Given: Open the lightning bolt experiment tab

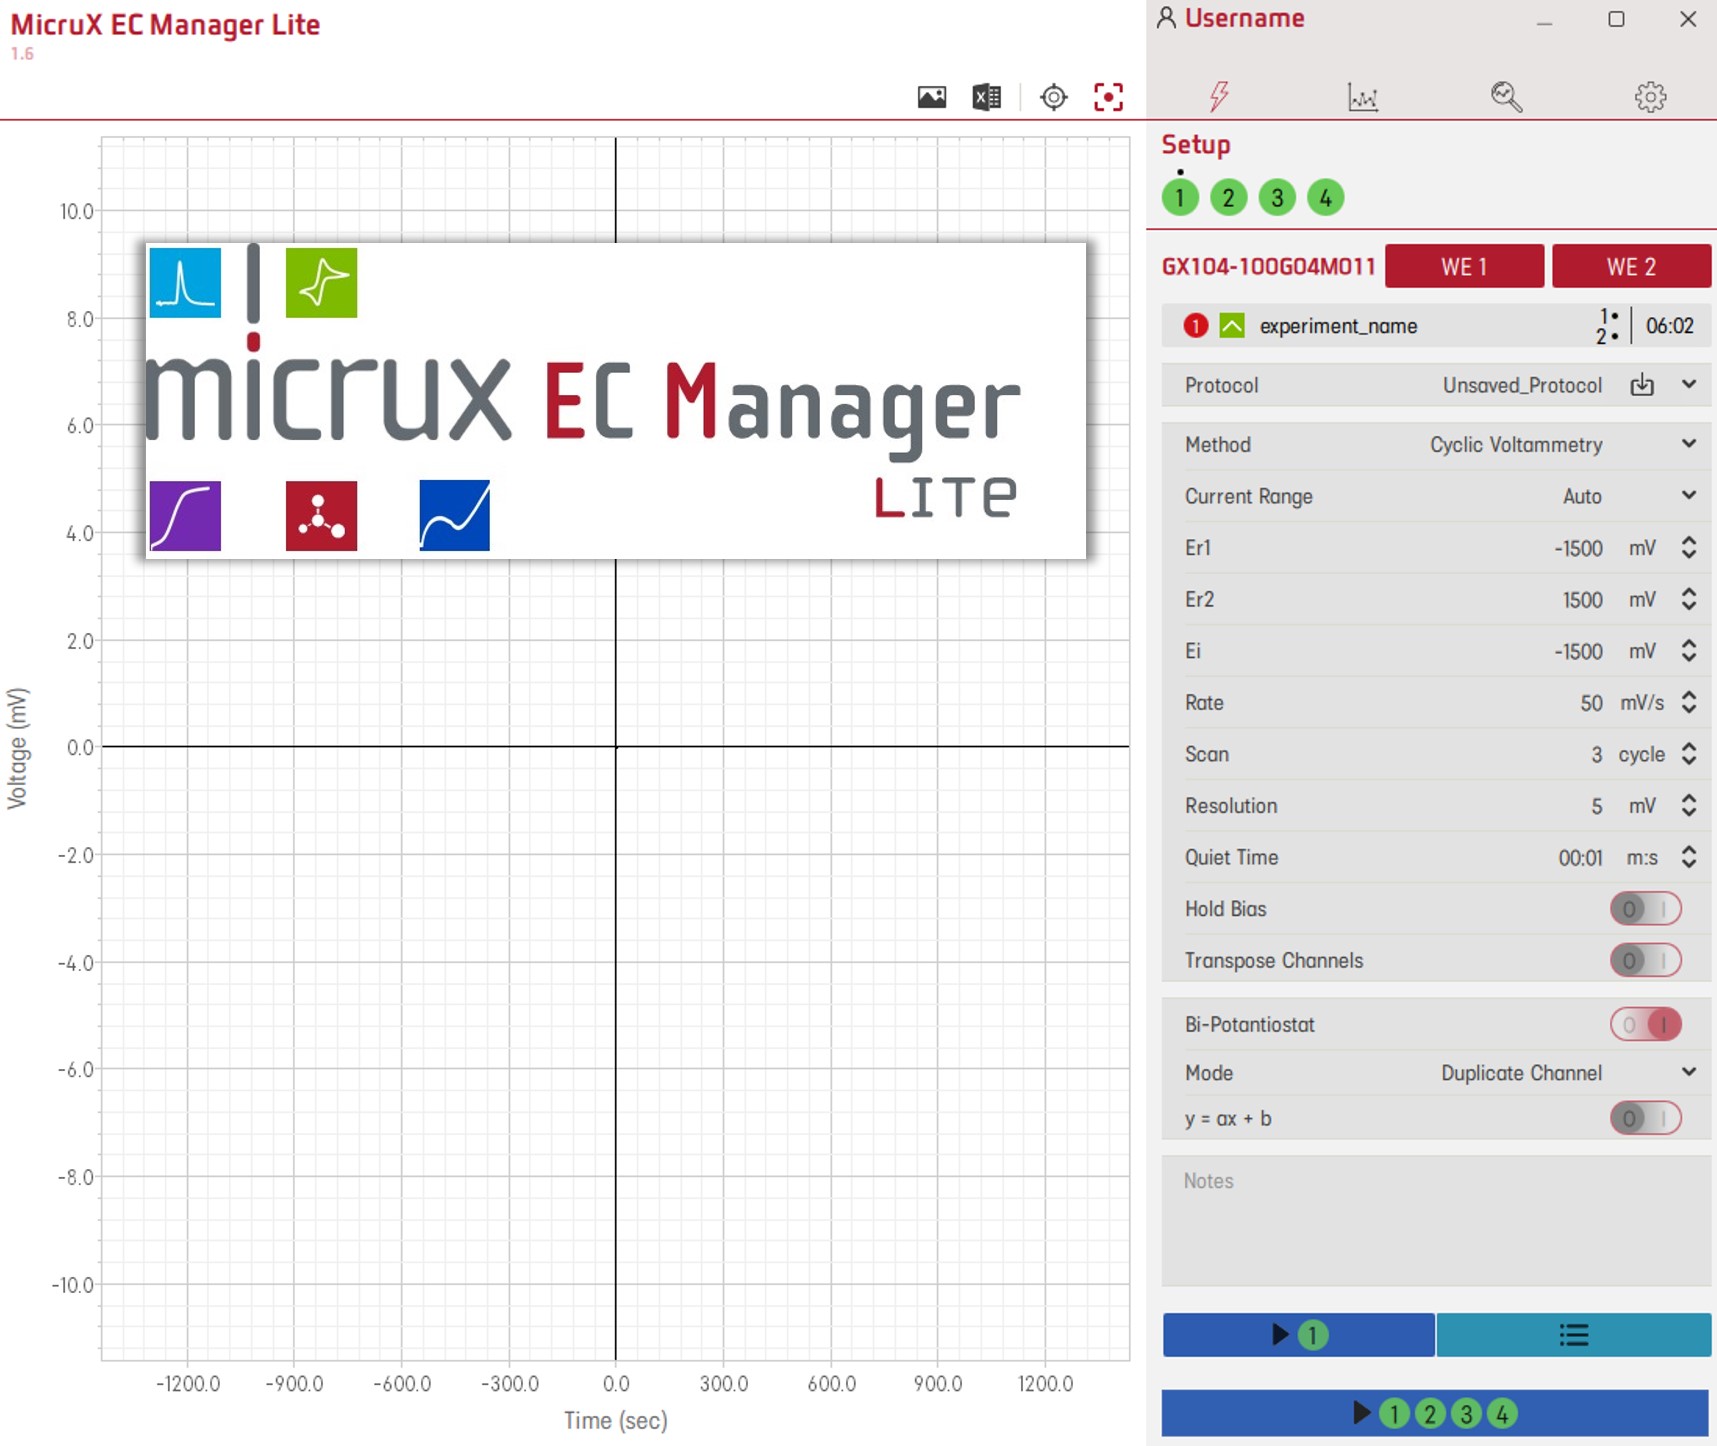Looking at the screenshot, I should pyautogui.click(x=1218, y=96).
